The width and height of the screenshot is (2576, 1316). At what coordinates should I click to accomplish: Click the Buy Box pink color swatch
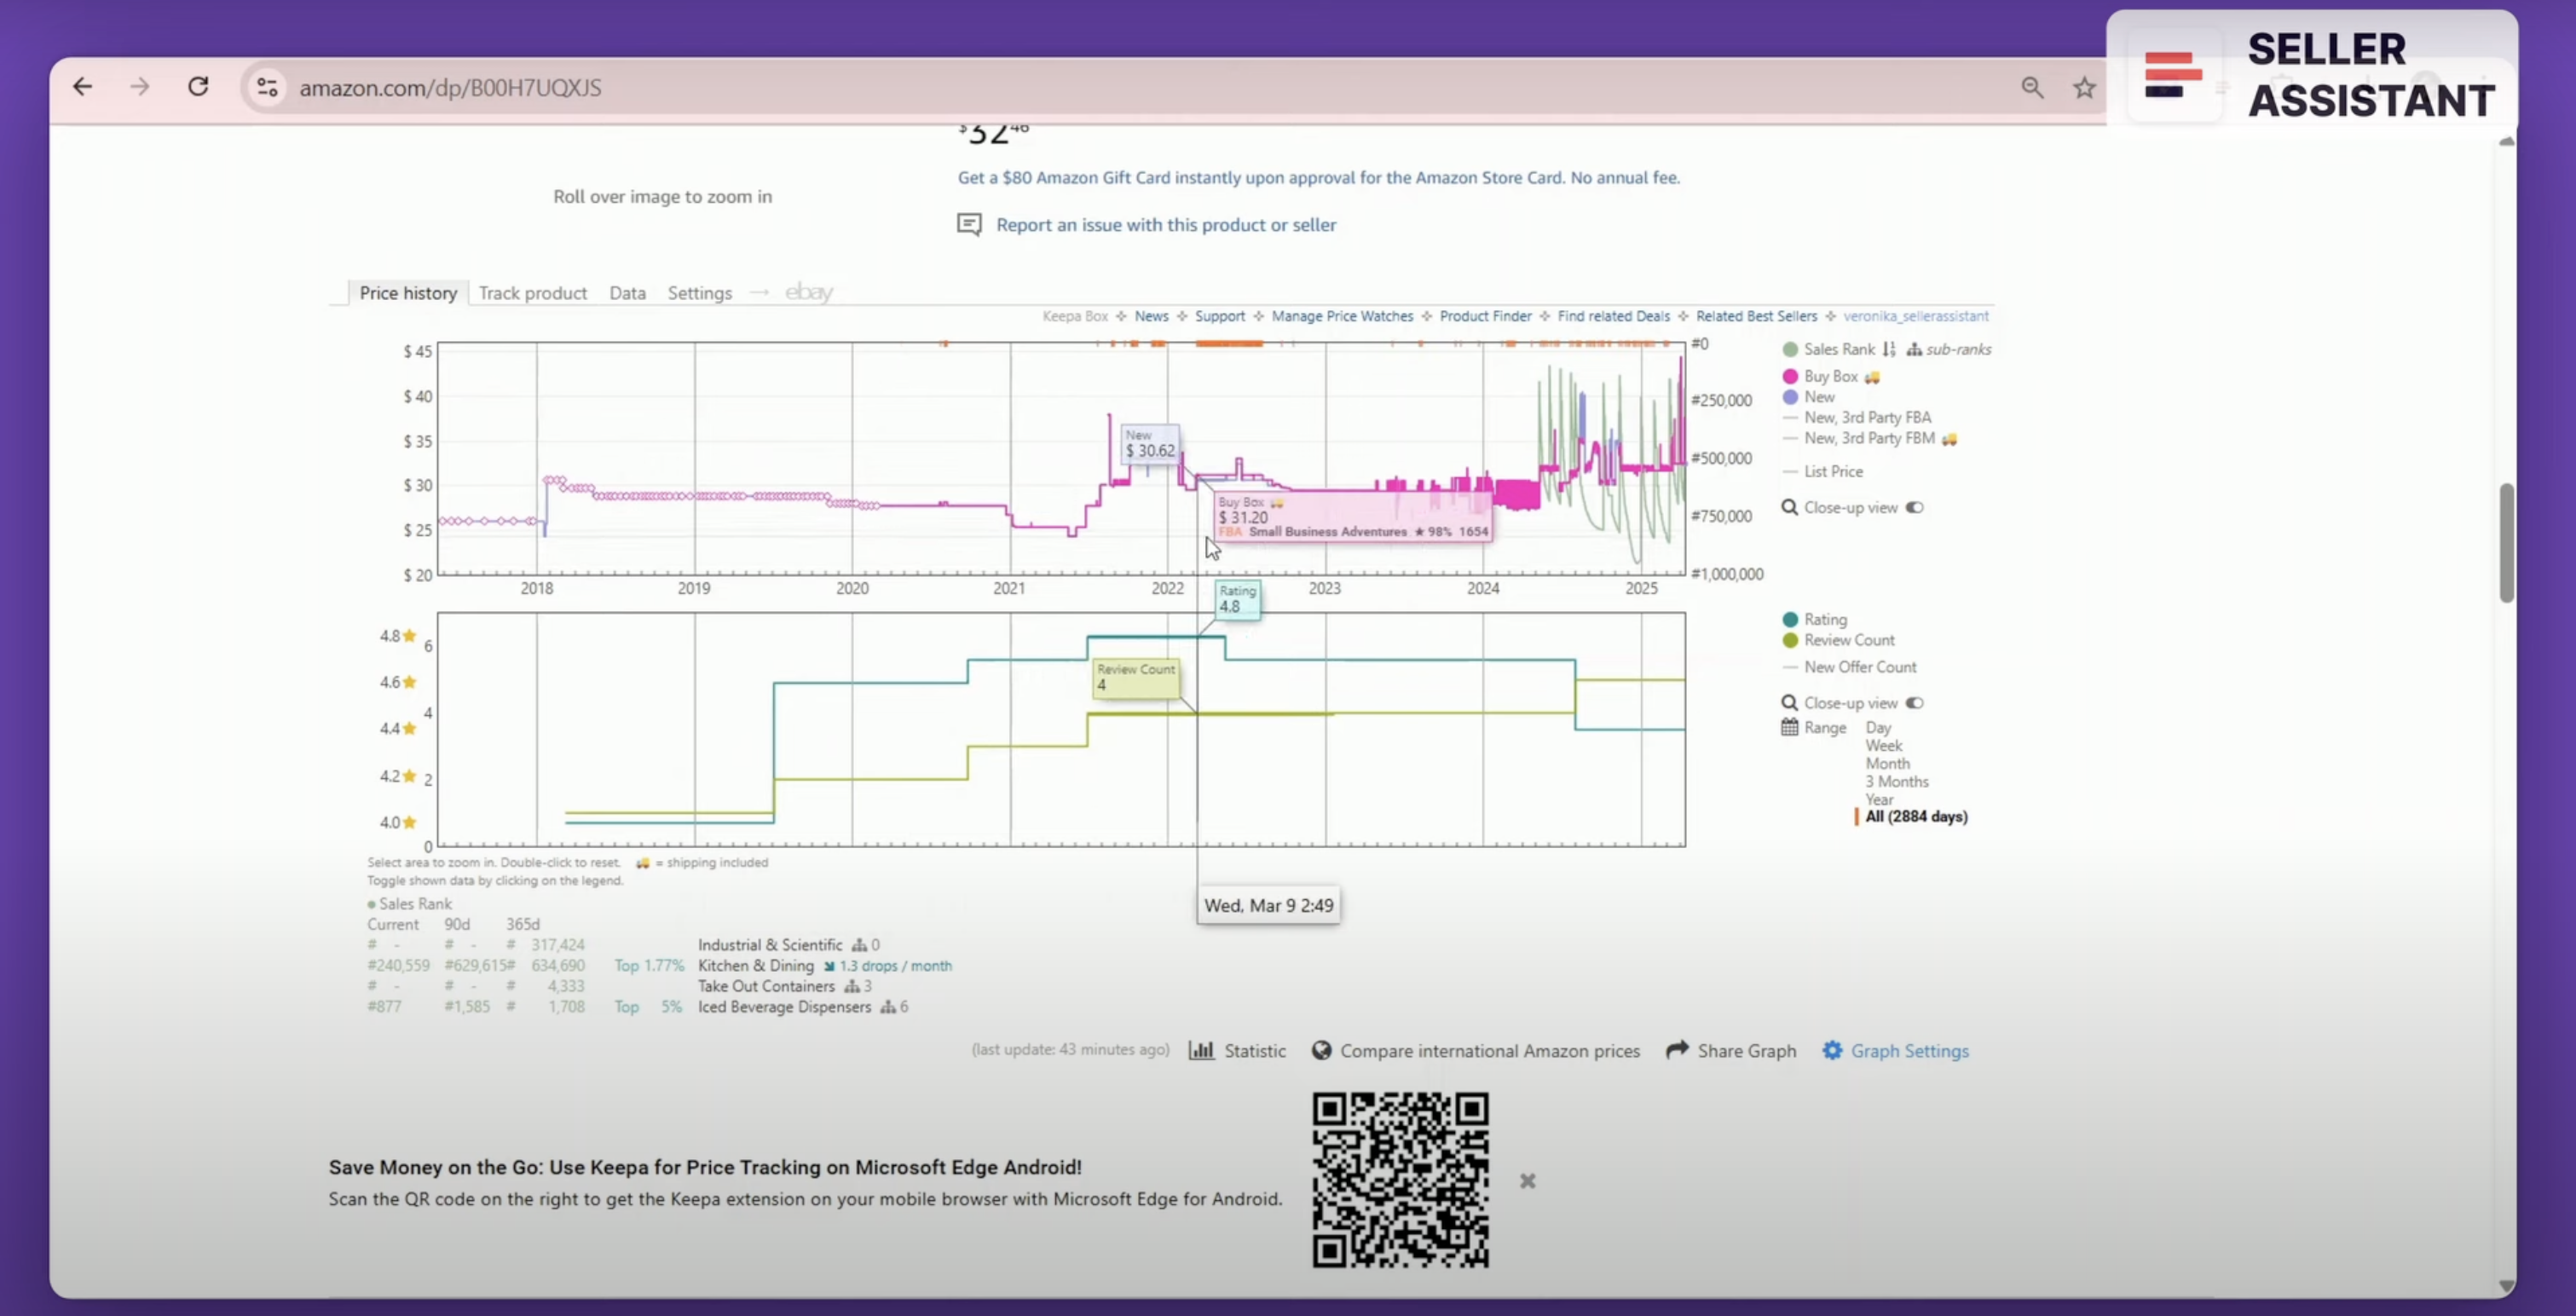tap(1790, 376)
